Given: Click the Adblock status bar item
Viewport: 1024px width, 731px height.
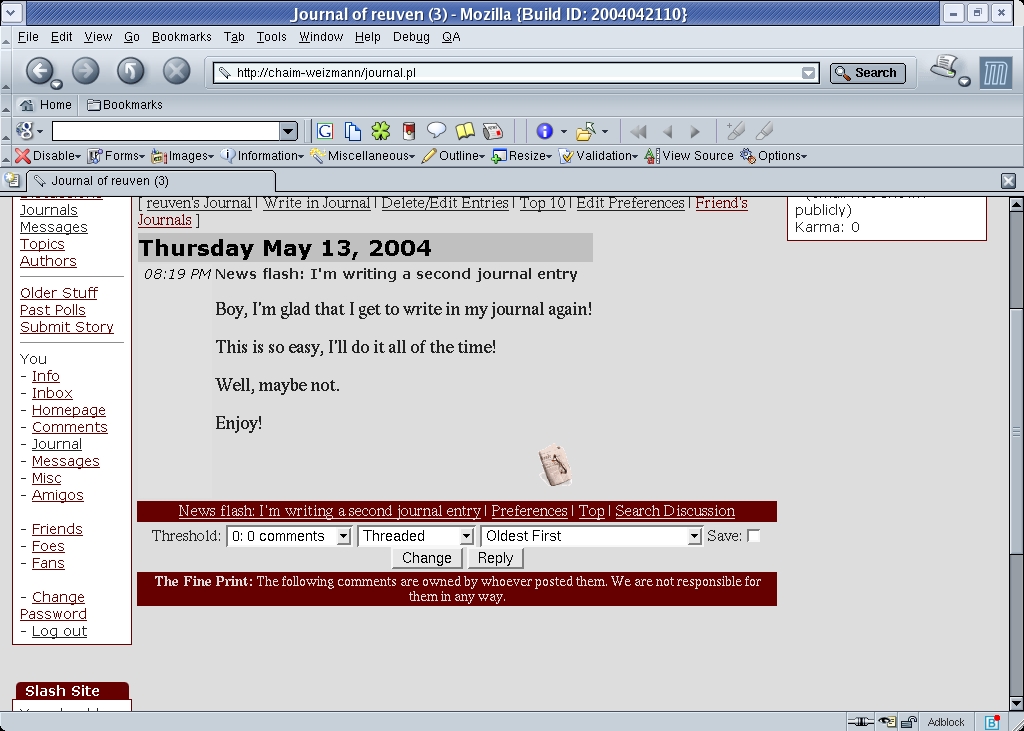Looking at the screenshot, I should (946, 722).
